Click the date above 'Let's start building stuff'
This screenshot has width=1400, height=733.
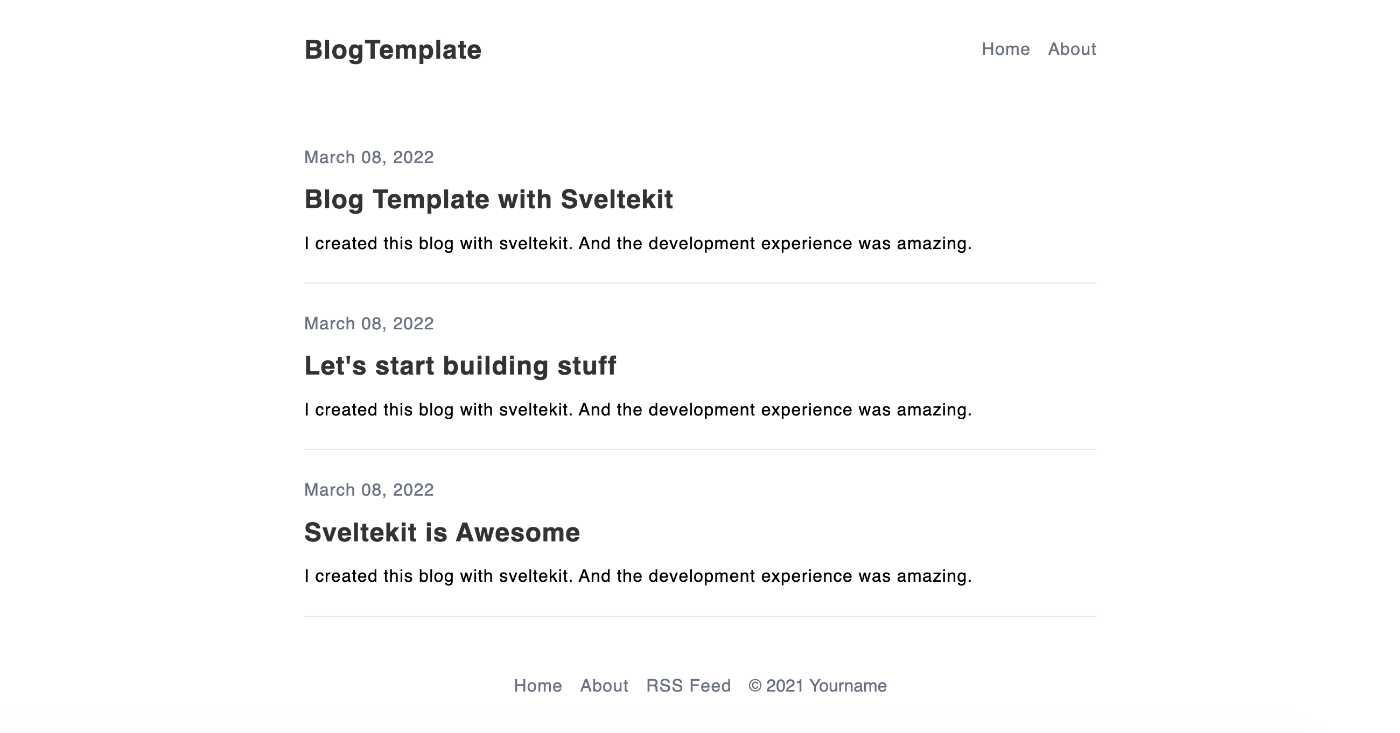[369, 323]
